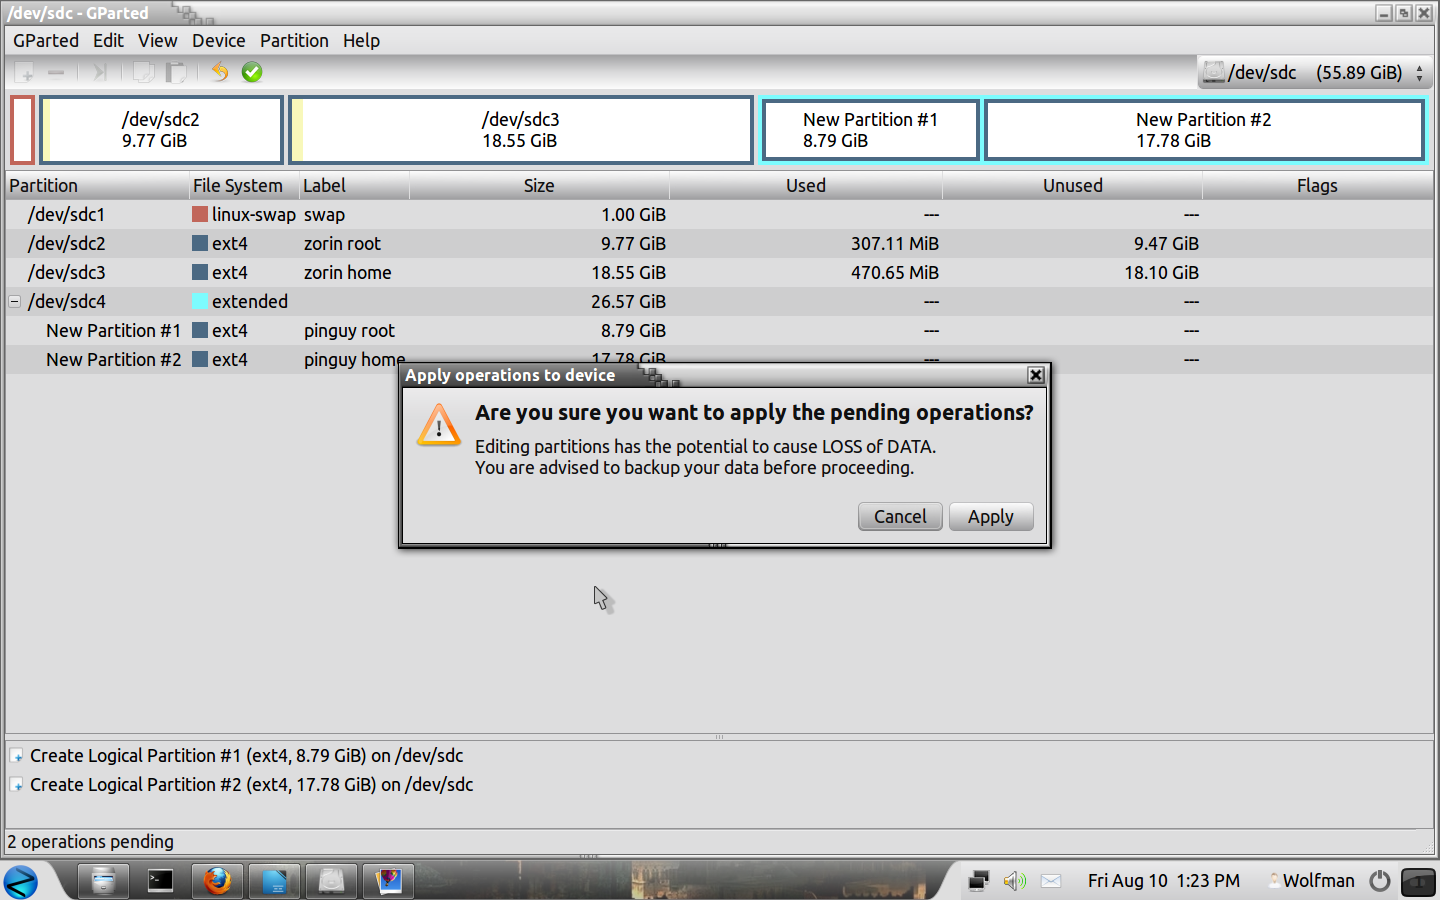This screenshot has height=900, width=1440.
Task: Click the Undo last operation toolbar icon
Action: 220,72
